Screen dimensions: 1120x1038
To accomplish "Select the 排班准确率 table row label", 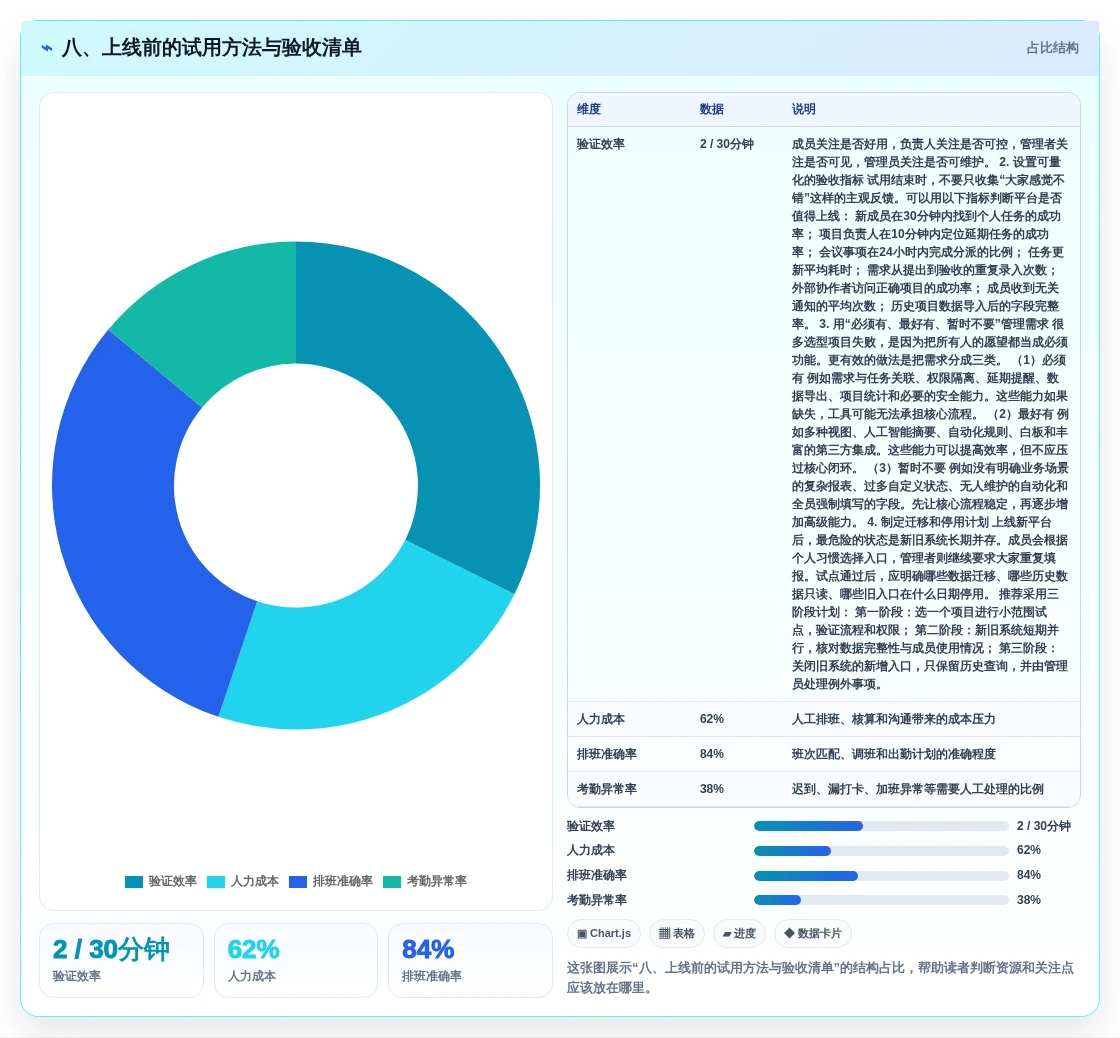I will (607, 754).
